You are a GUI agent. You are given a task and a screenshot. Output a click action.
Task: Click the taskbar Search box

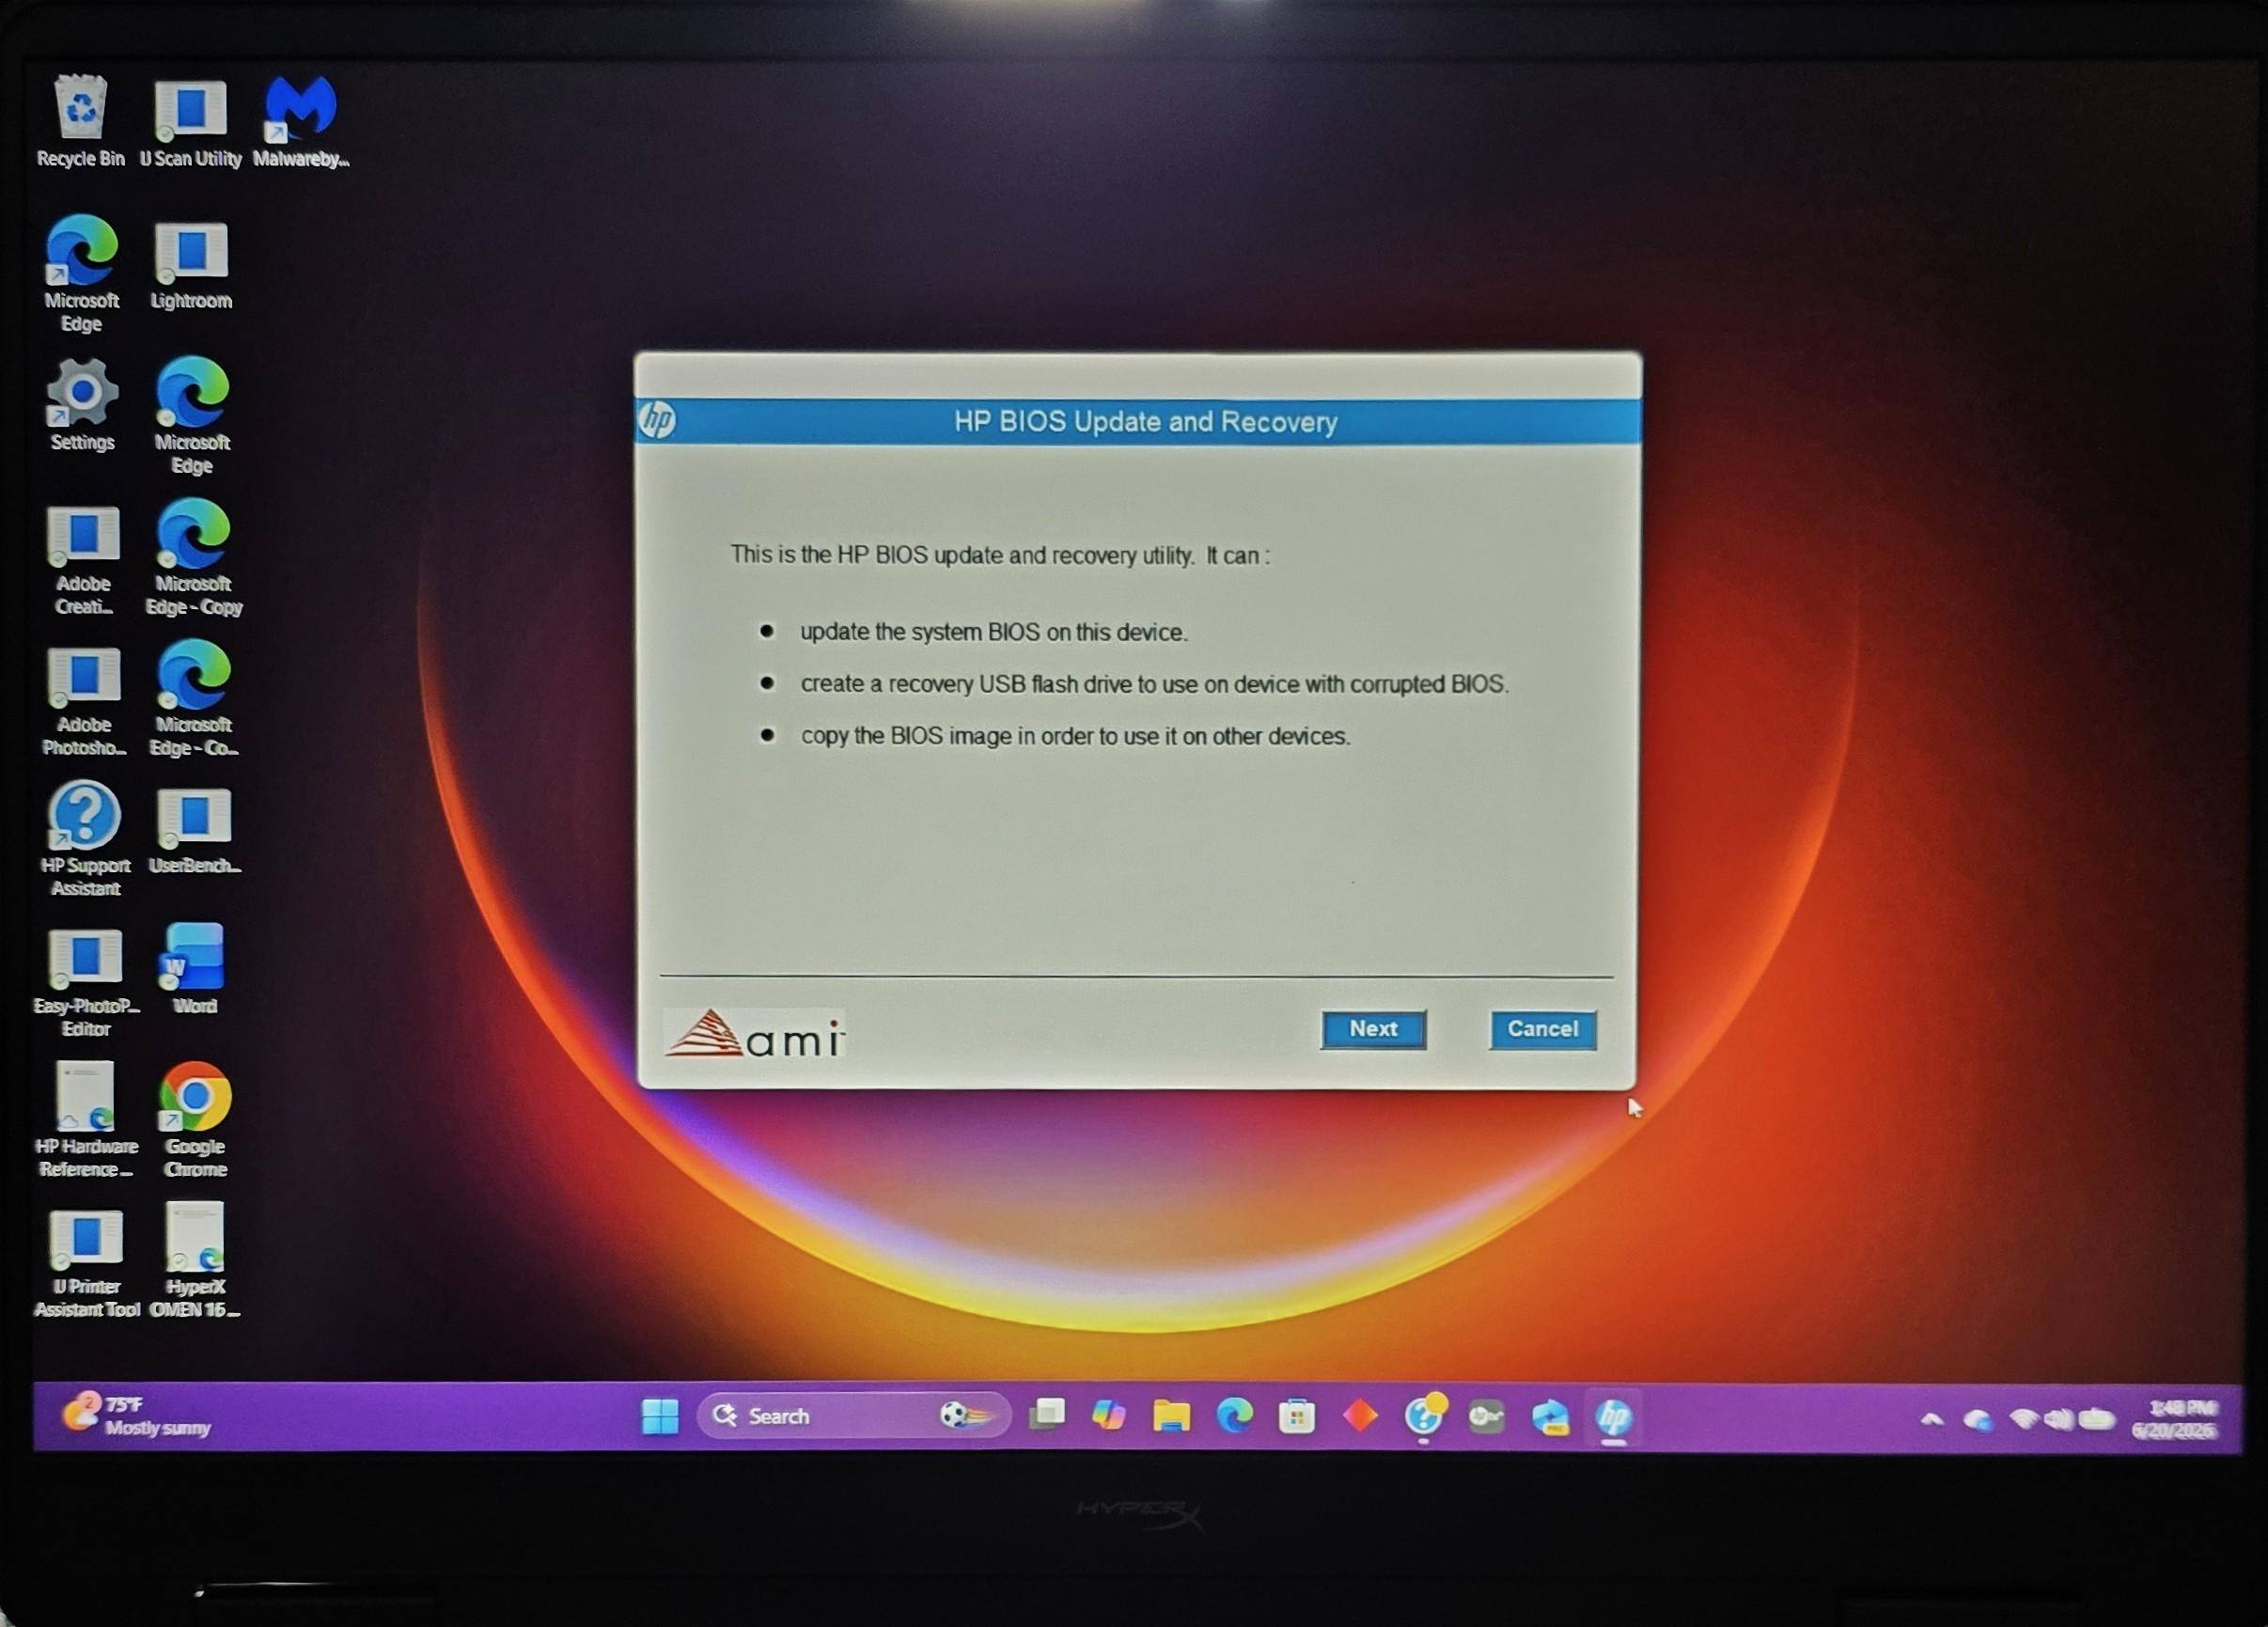(x=853, y=1416)
